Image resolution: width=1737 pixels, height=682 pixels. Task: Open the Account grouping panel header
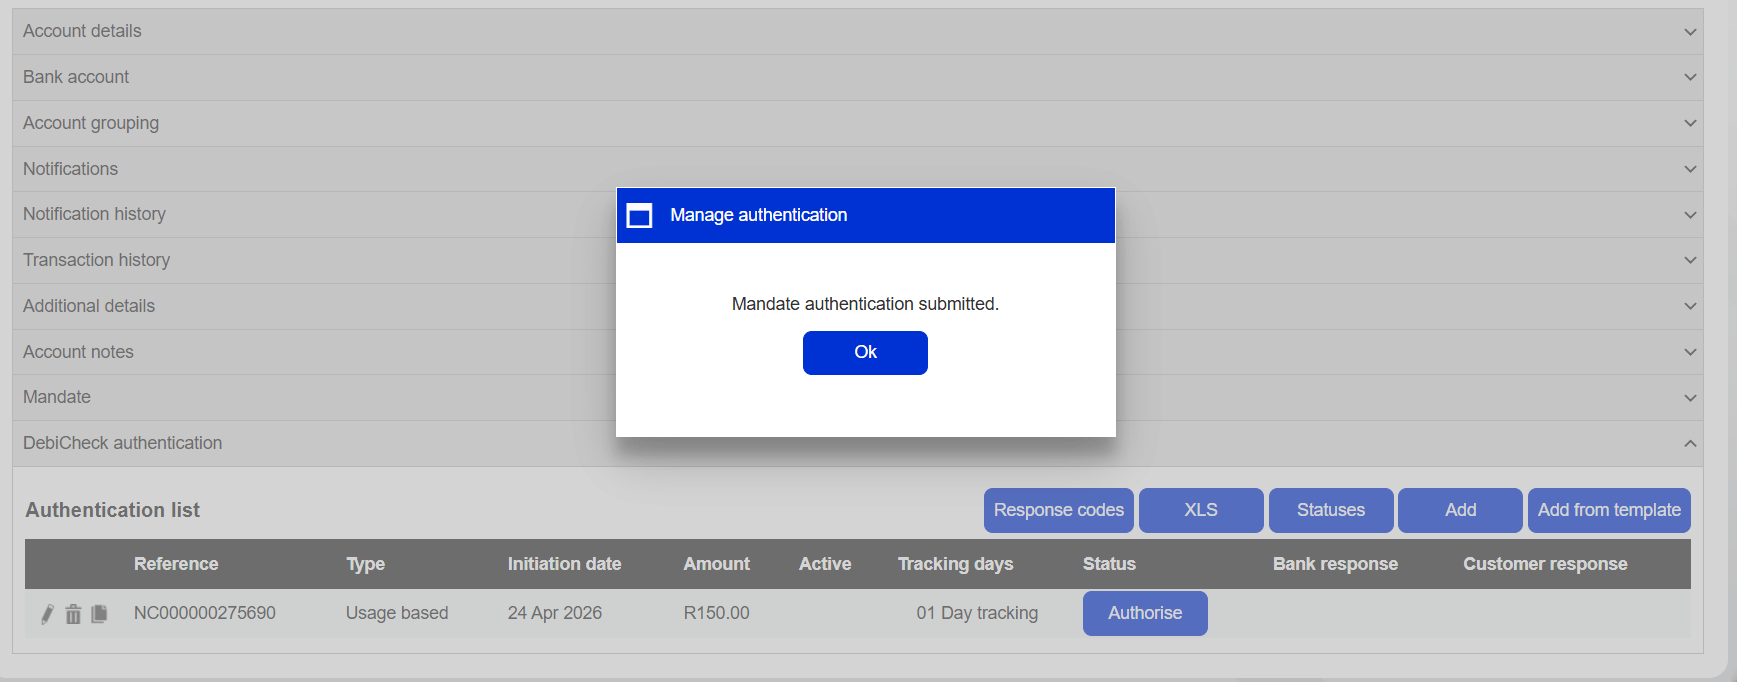(858, 123)
